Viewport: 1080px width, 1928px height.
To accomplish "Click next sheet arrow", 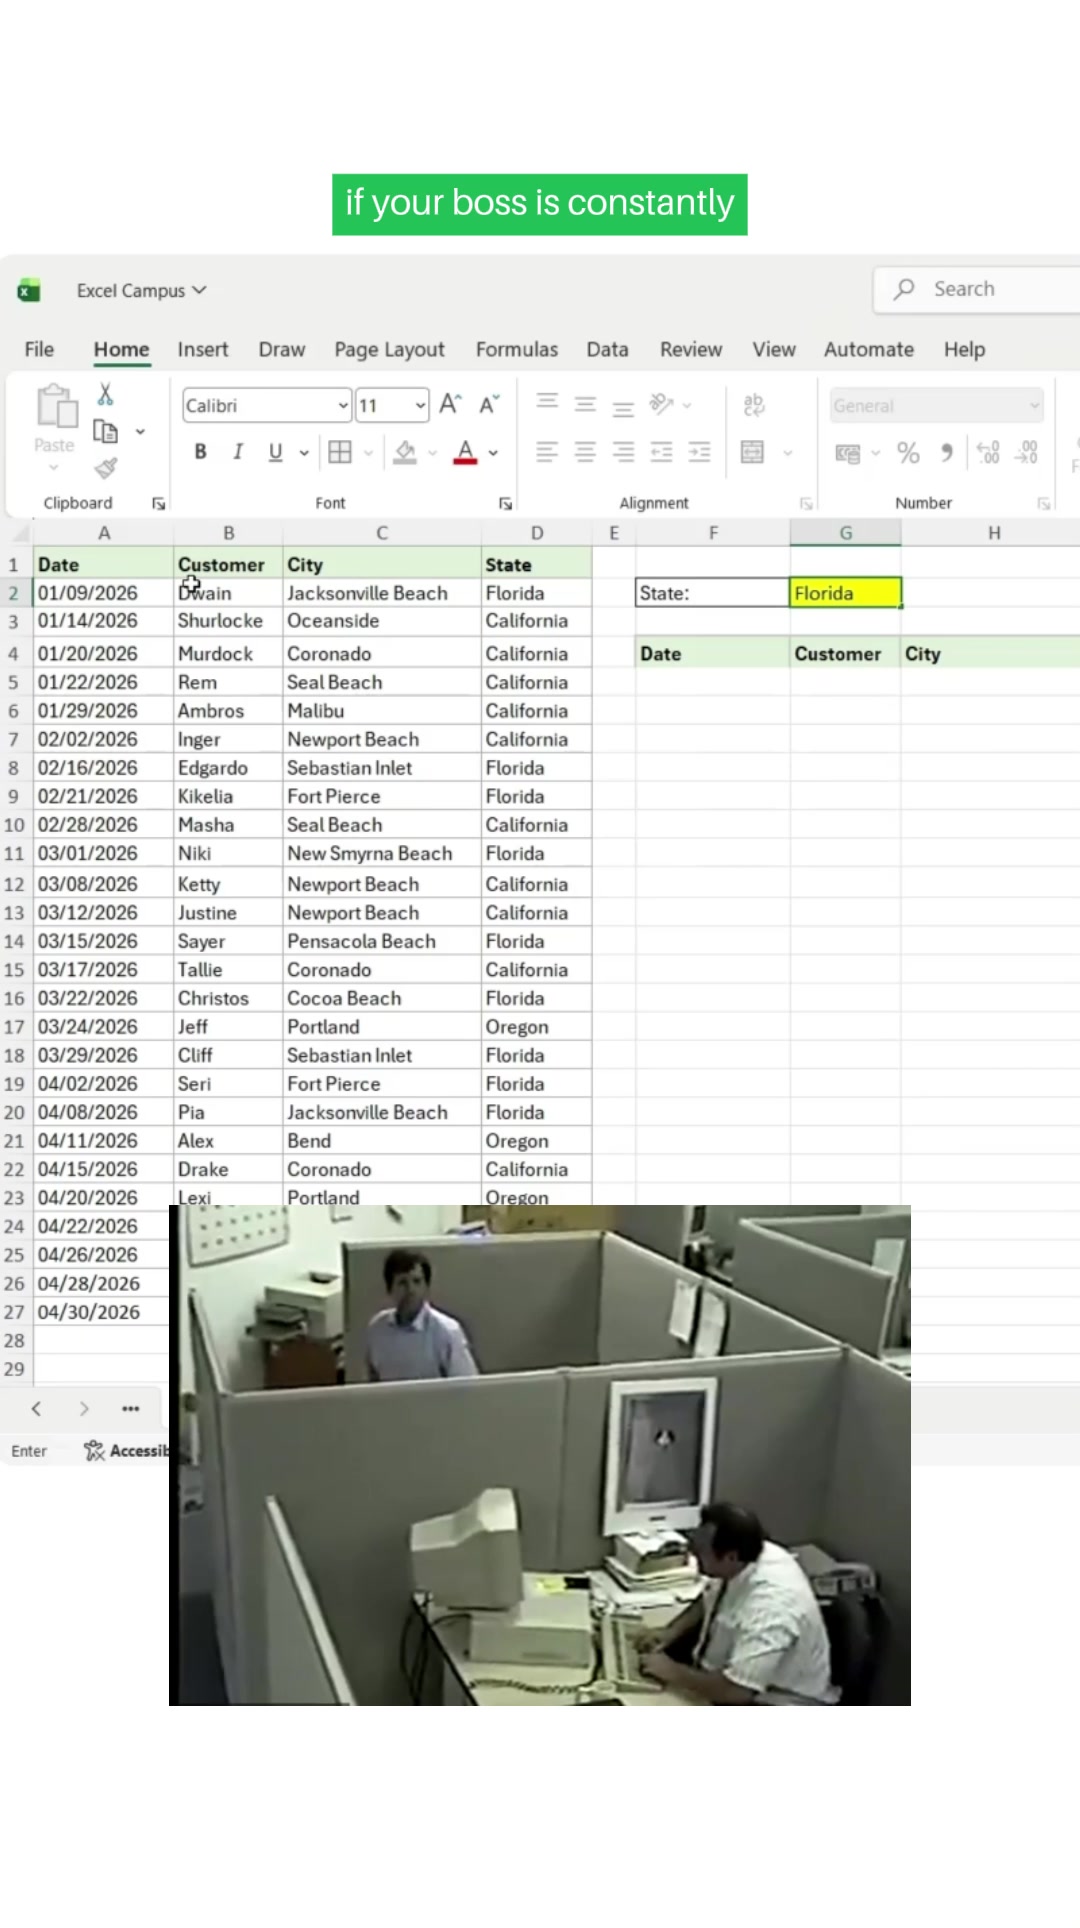I will pyautogui.click(x=84, y=1408).
